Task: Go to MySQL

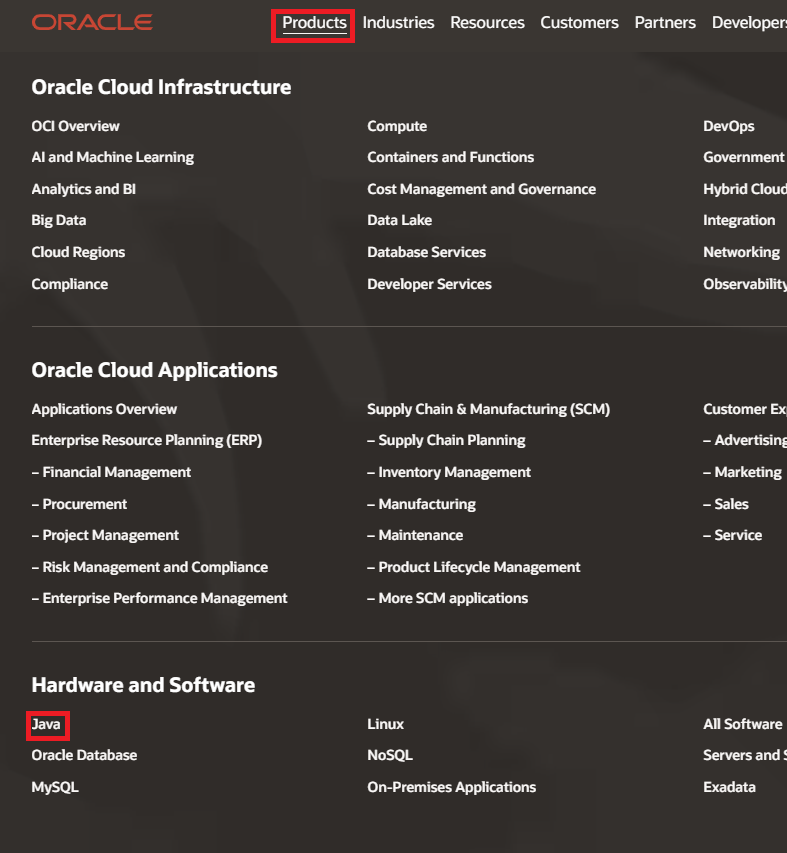Action: click(x=55, y=788)
